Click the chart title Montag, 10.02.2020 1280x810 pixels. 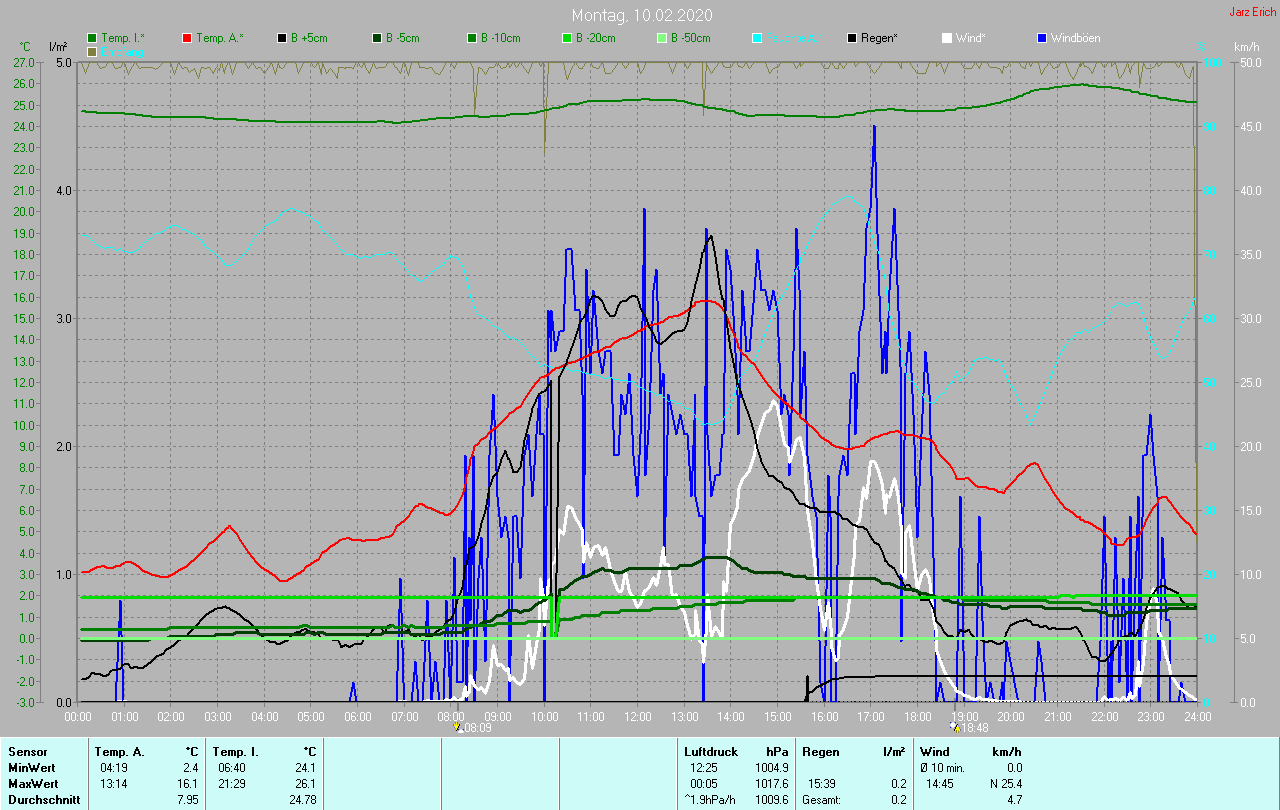[x=642, y=15]
